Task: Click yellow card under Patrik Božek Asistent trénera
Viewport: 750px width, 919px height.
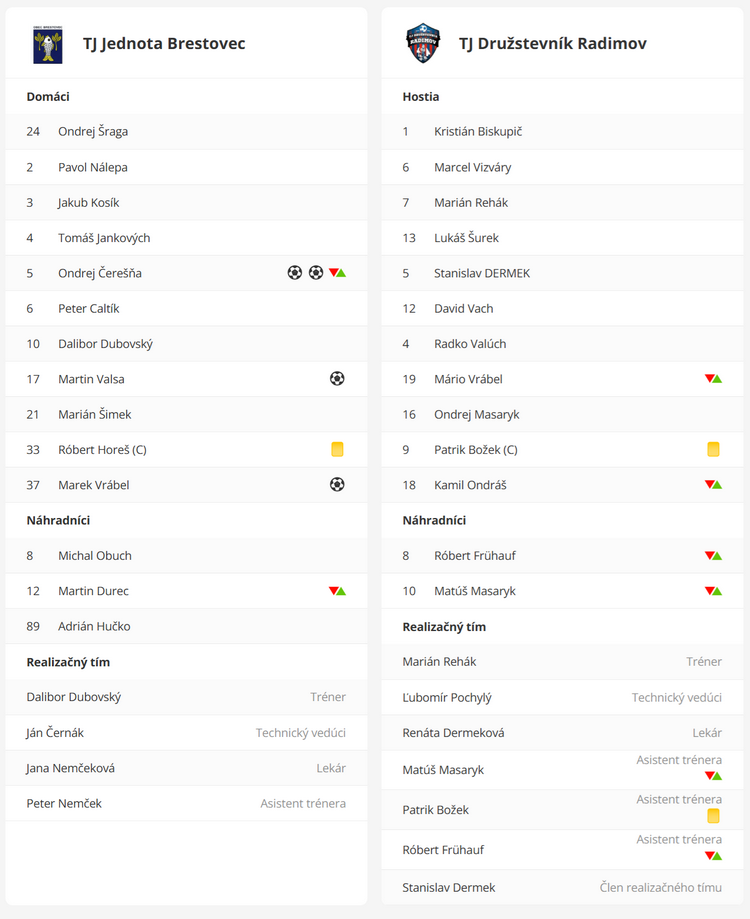Action: point(713,816)
